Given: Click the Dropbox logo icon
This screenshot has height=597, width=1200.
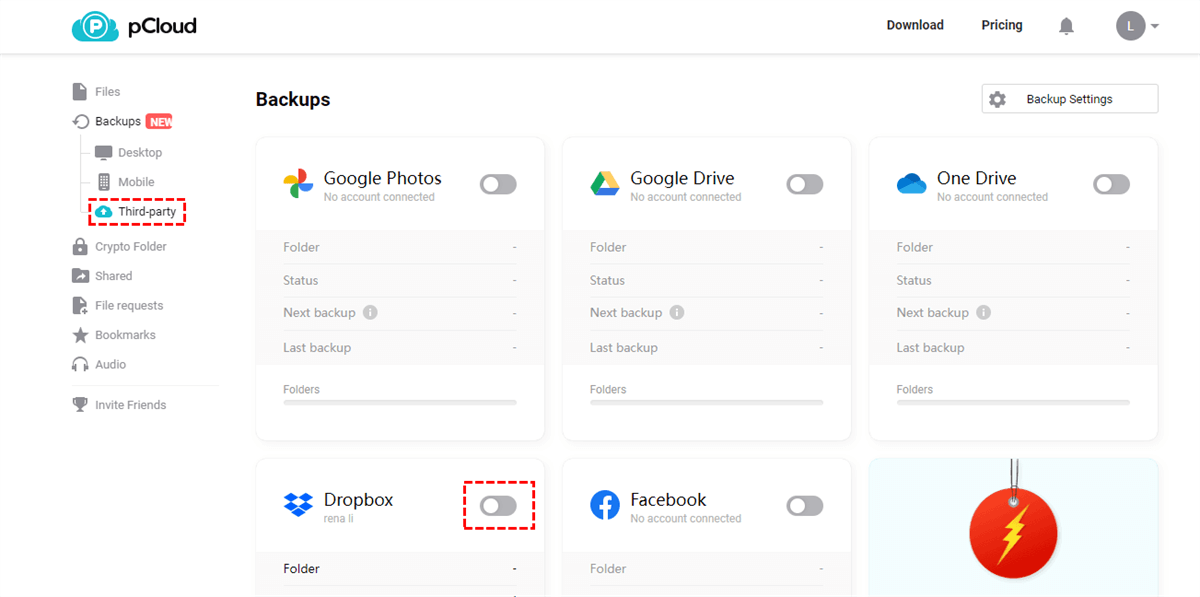Looking at the screenshot, I should [x=298, y=505].
